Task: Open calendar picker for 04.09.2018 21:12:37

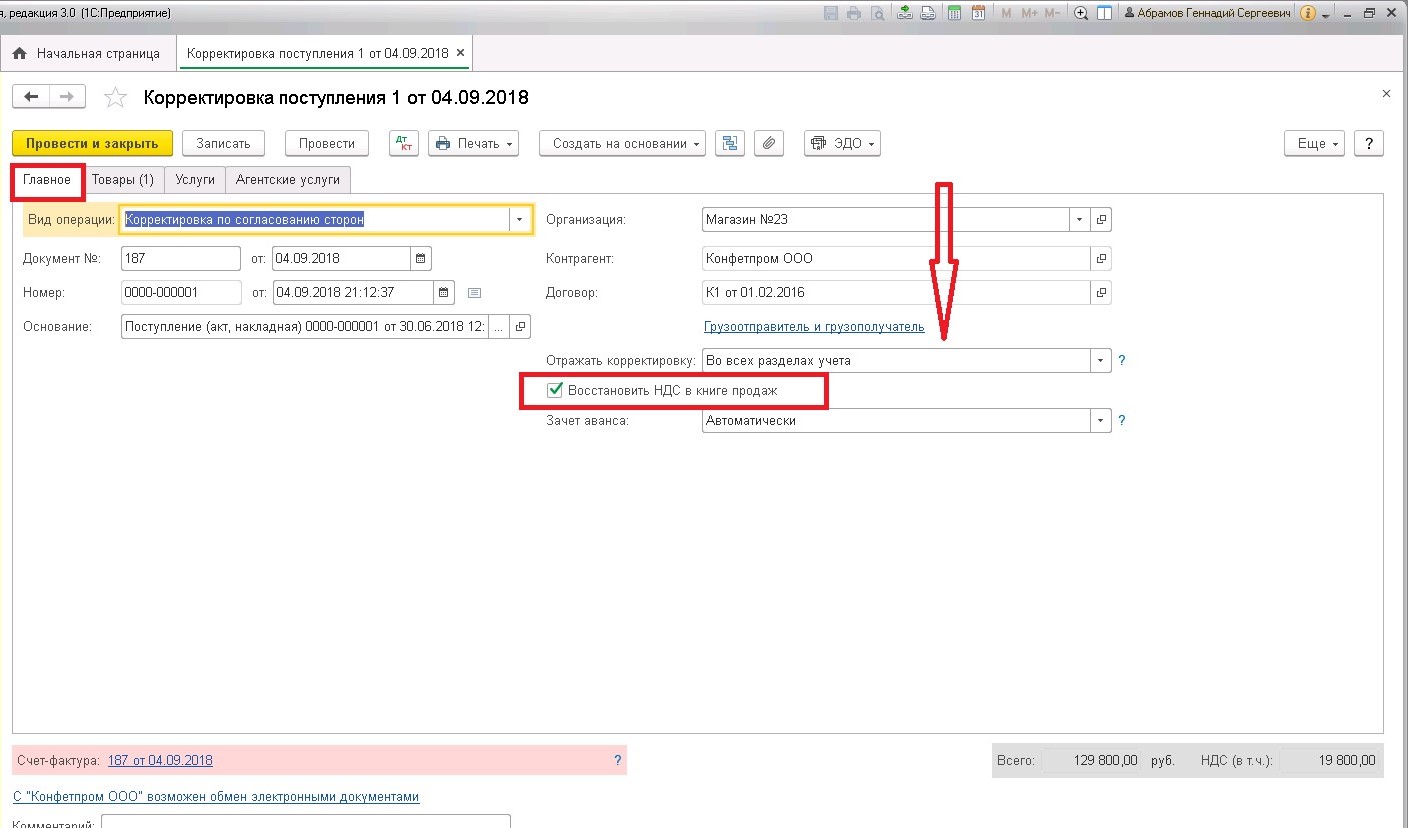Action: (444, 292)
